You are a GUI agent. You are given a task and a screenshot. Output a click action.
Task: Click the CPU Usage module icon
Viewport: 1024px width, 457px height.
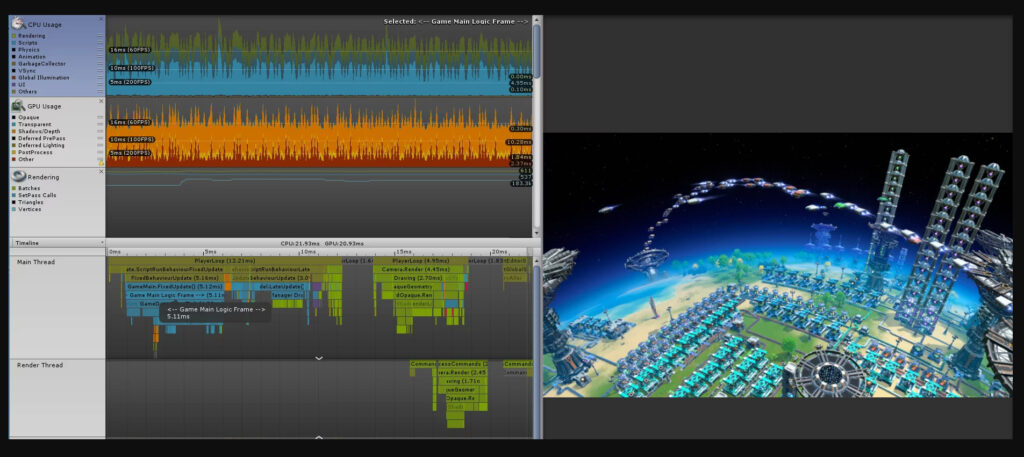18,24
